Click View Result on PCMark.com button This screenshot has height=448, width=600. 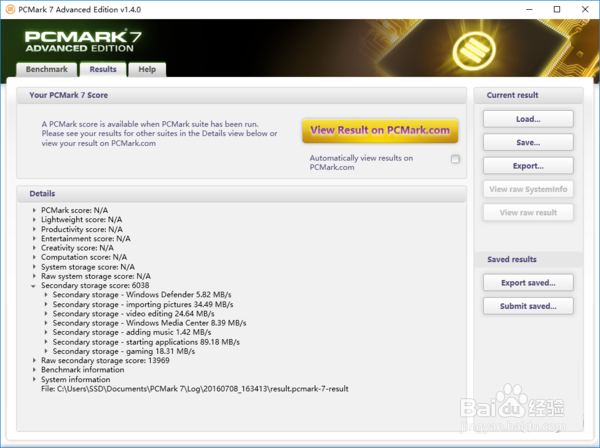coord(380,130)
